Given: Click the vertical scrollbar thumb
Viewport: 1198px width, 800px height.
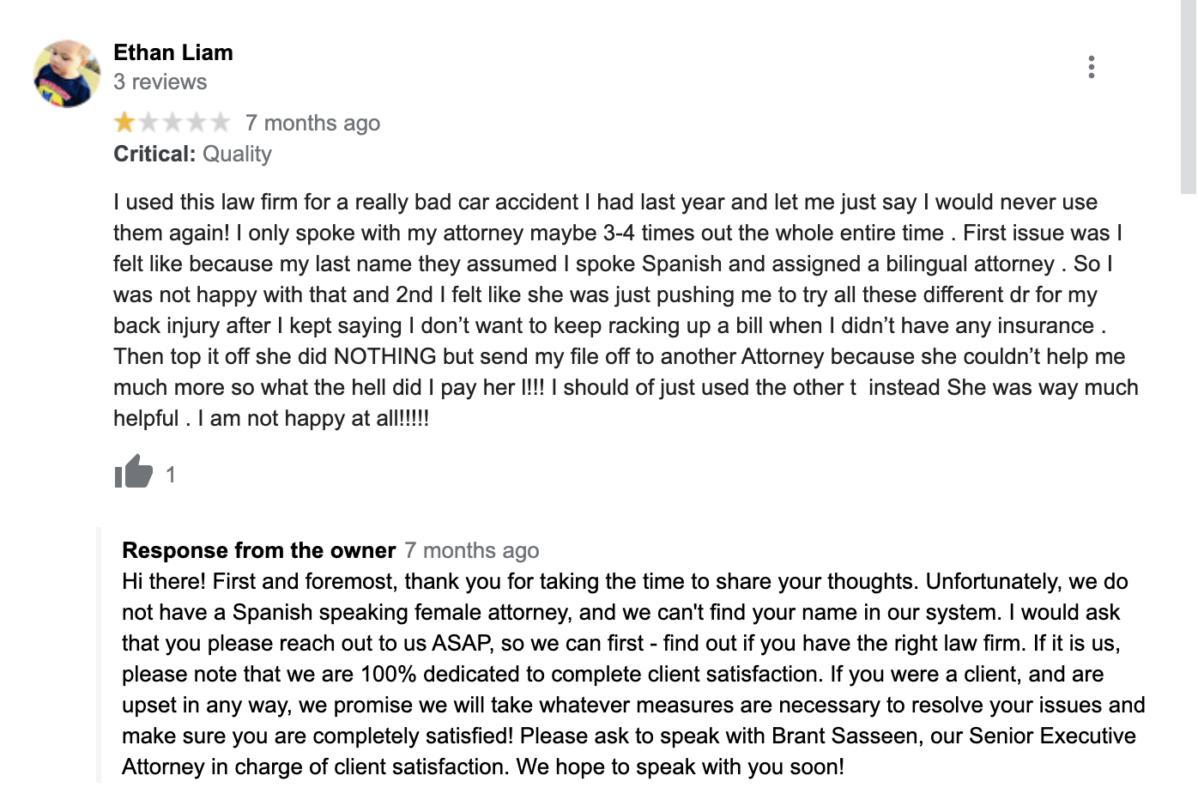Looking at the screenshot, I should 1188,96.
